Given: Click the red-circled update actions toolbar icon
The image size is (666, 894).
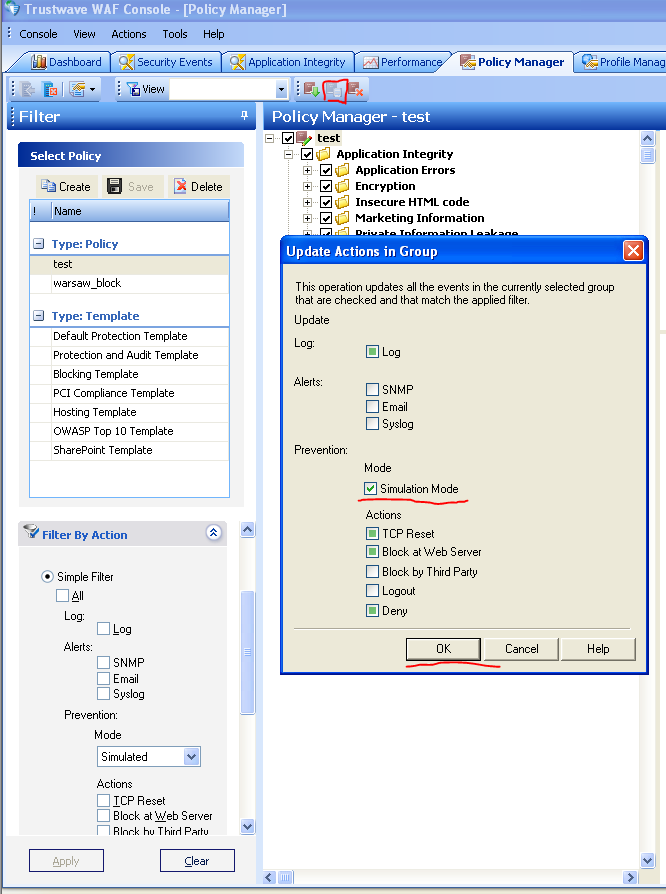Looking at the screenshot, I should pos(334,90).
